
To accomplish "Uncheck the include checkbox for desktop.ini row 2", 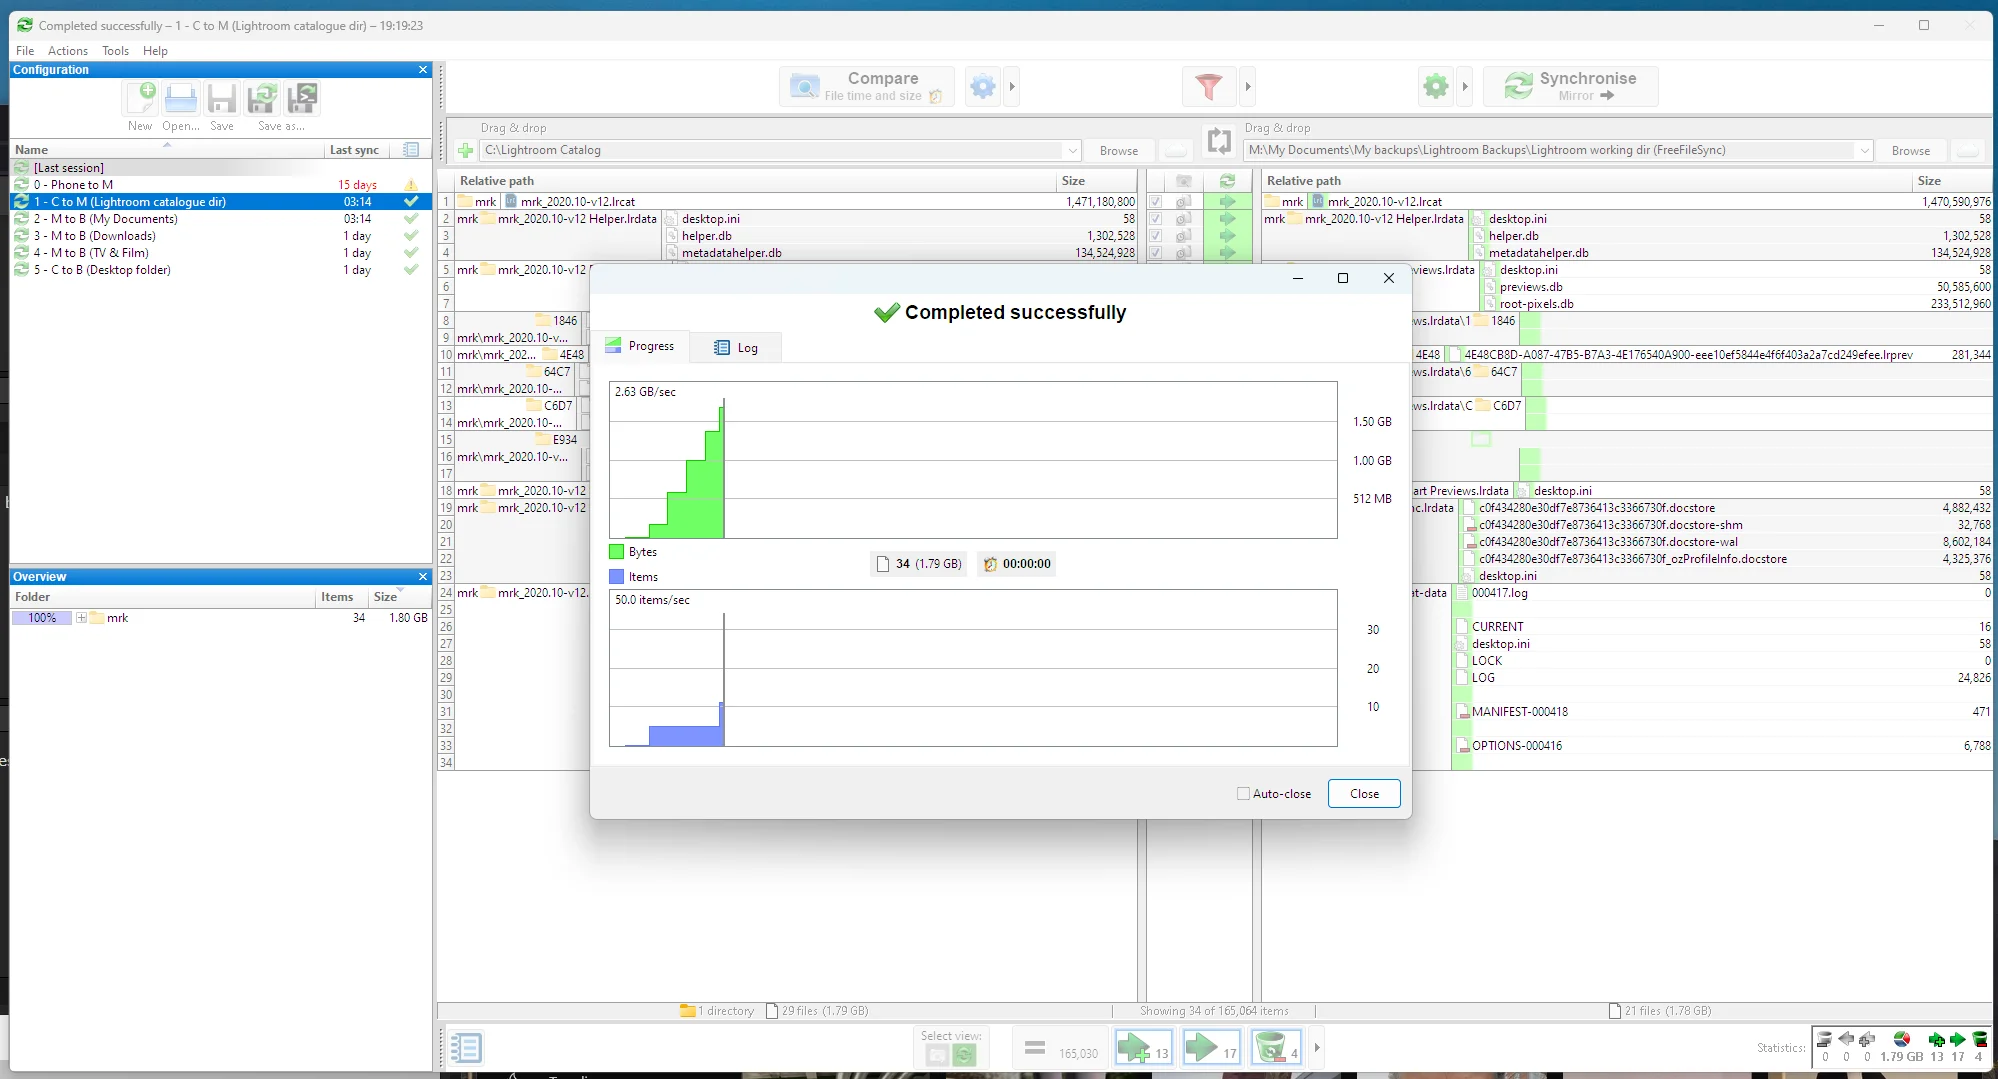I will tap(1156, 219).
